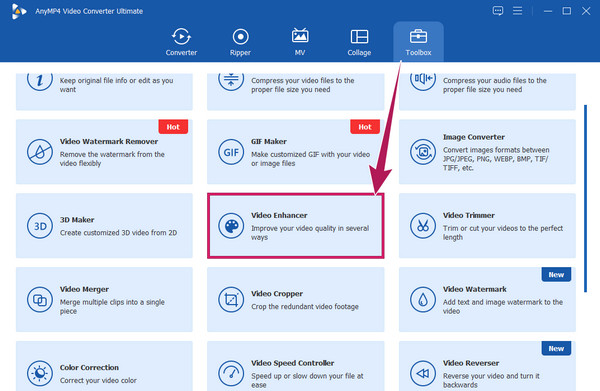Click the vertical scrollbar of the toolbox list
Image resolution: width=600 pixels, height=391 pixels.
585,199
